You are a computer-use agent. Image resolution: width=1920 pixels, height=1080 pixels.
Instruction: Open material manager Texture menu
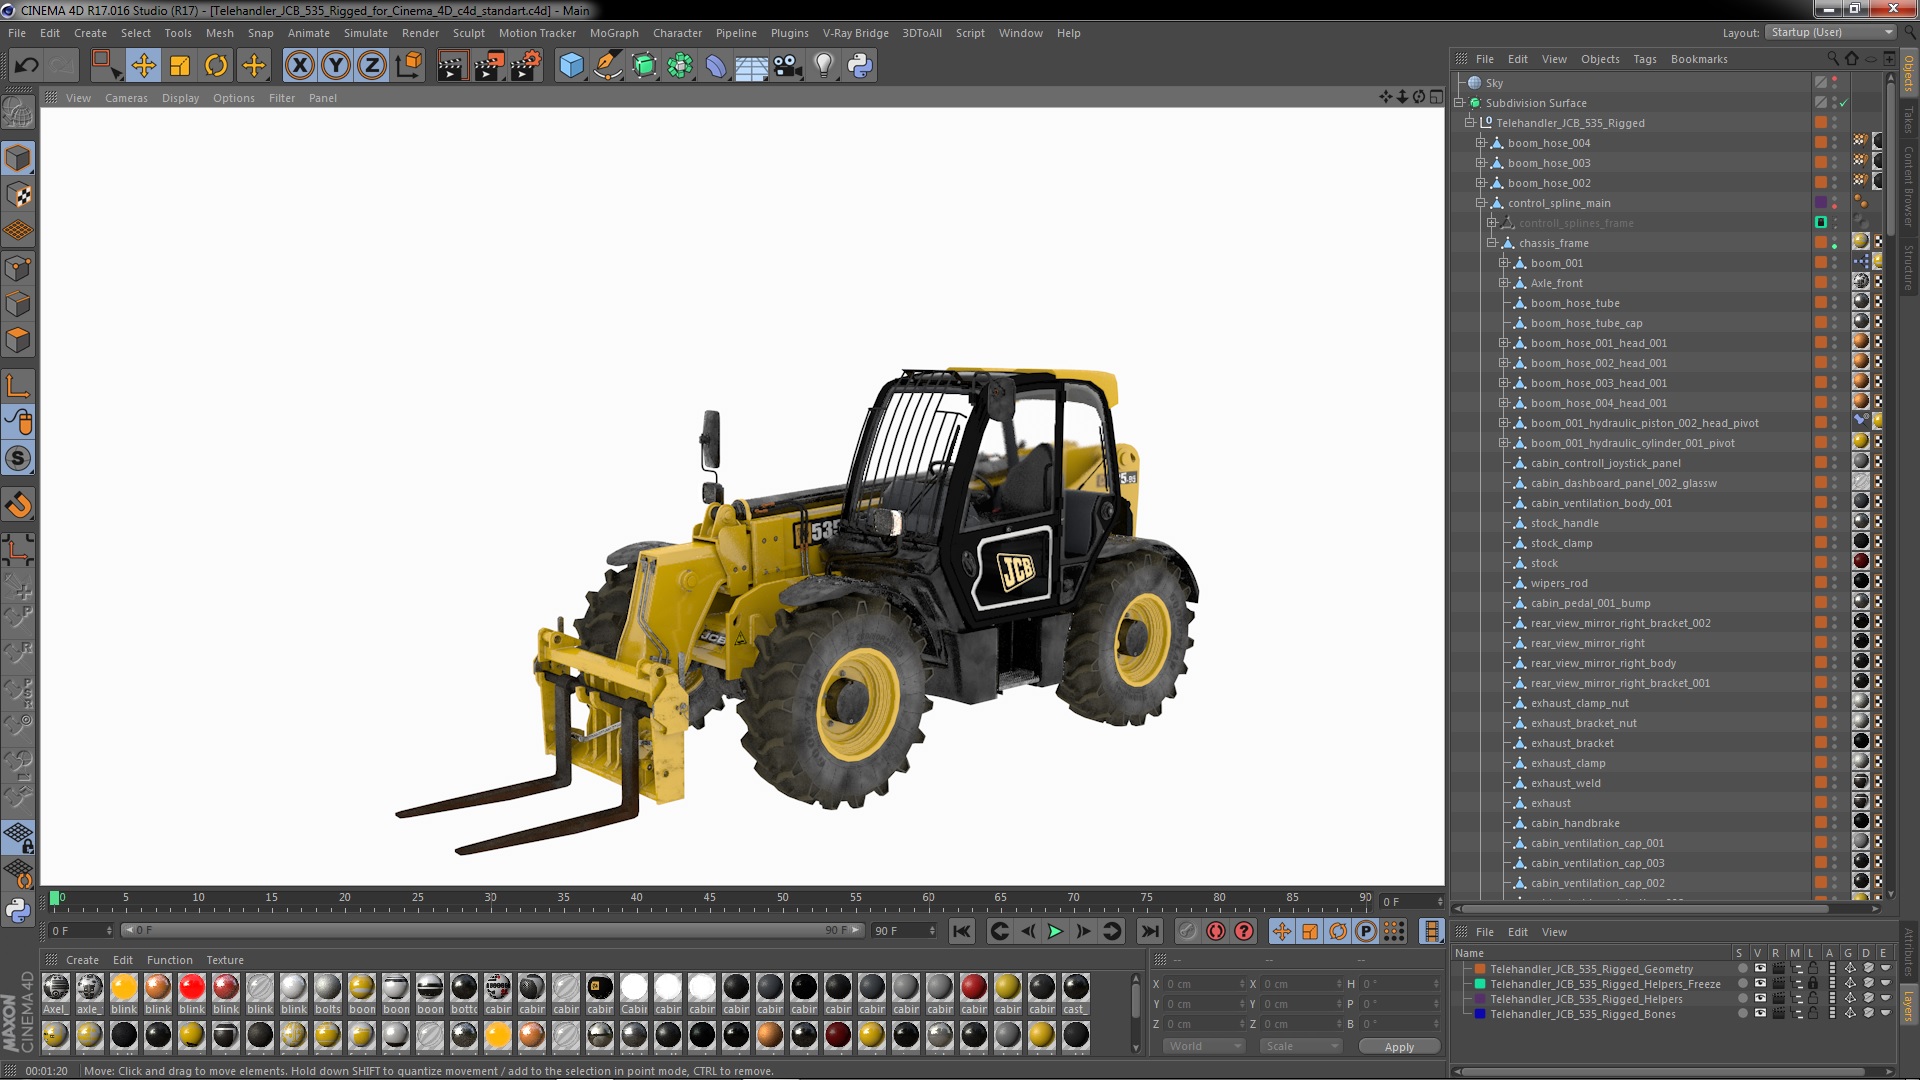(x=225, y=960)
